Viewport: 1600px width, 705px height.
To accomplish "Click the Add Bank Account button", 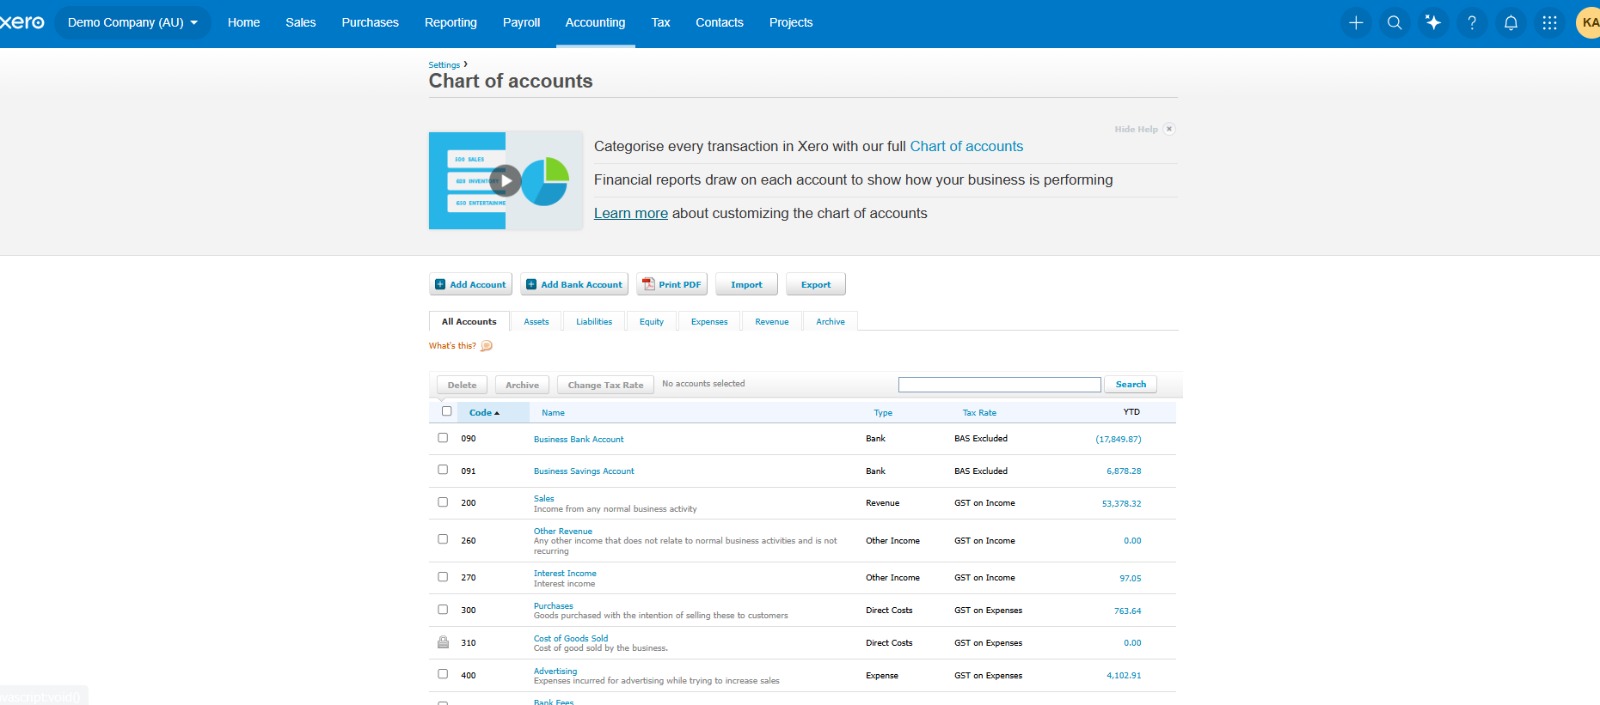I will click(574, 284).
